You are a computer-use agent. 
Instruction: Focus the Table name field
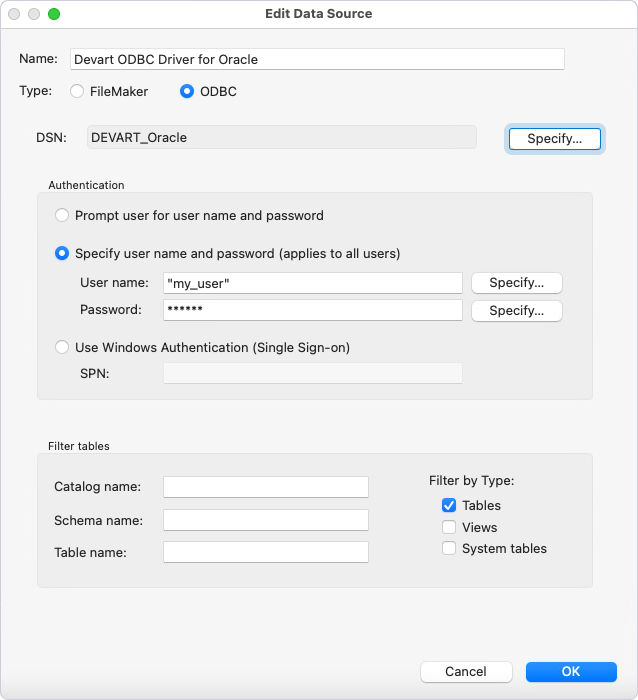(x=266, y=552)
